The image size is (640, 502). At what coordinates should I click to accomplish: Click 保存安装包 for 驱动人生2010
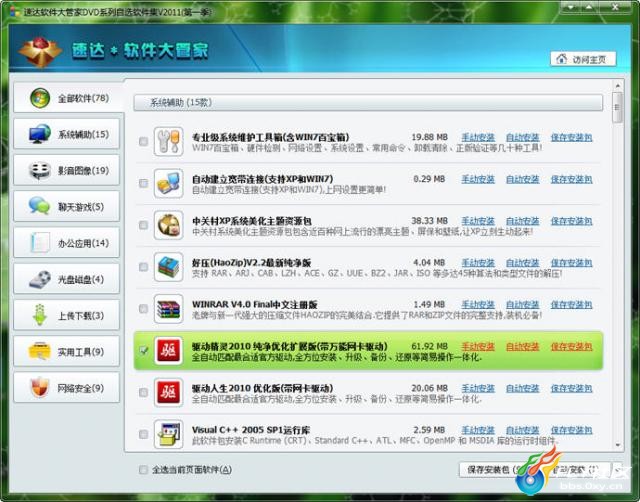[x=571, y=388]
